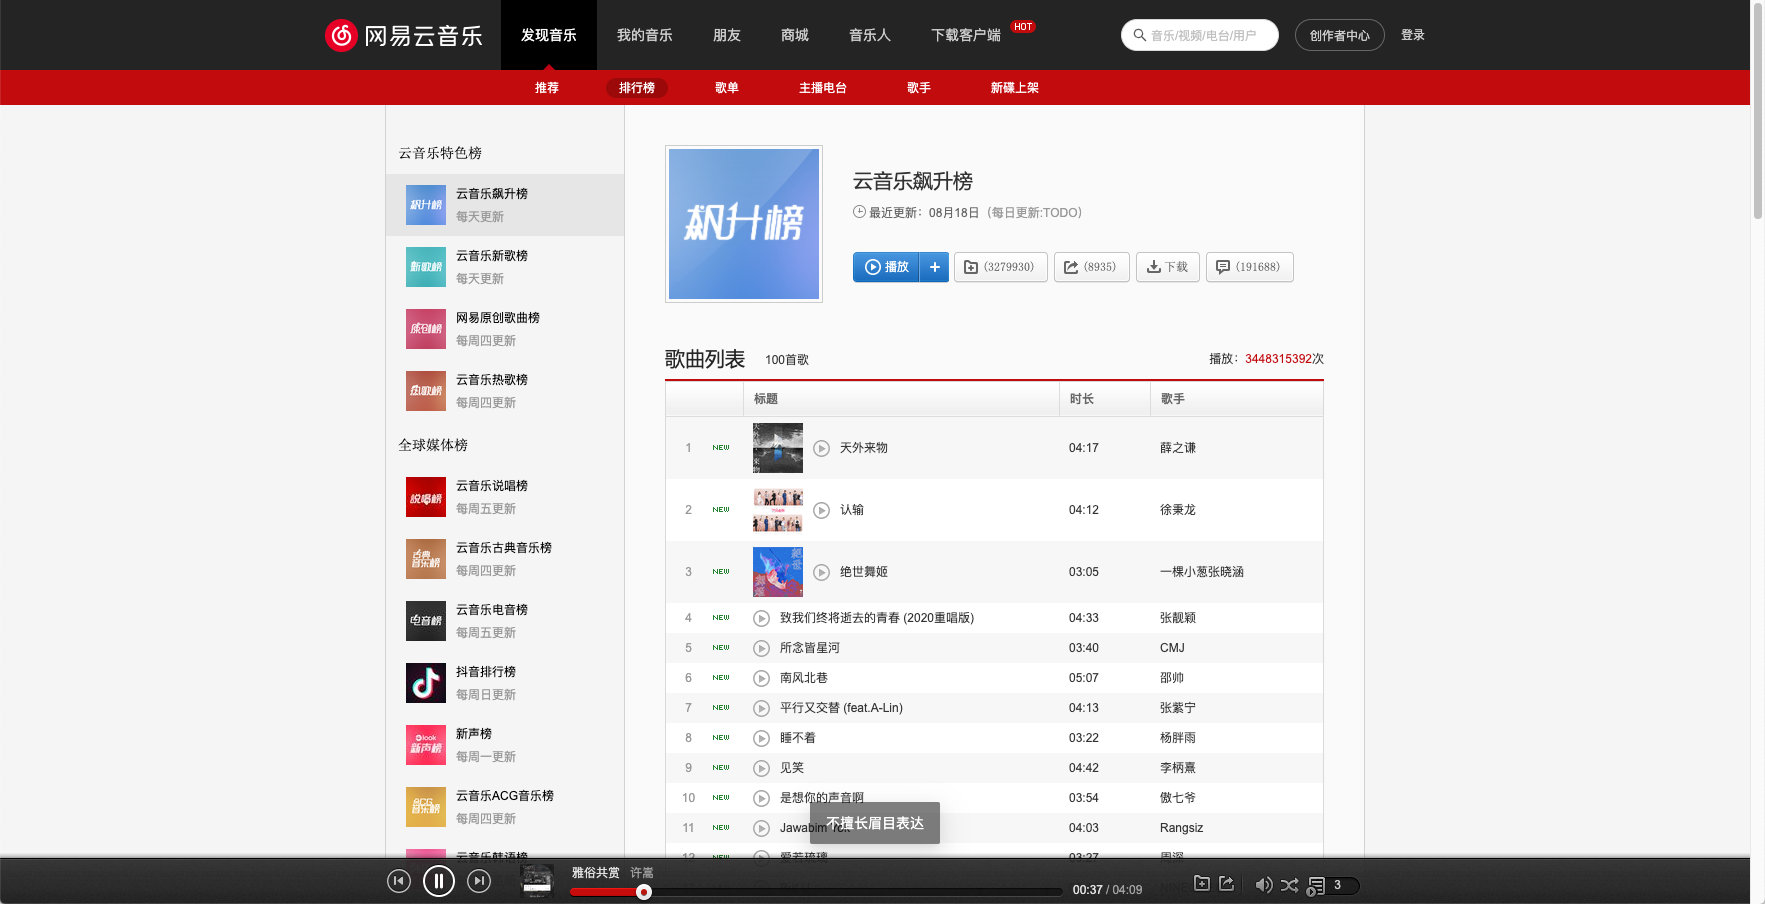This screenshot has height=904, width=1765.
Task: Play 致我们终将逝去的青春 using its play icon
Action: 761,618
